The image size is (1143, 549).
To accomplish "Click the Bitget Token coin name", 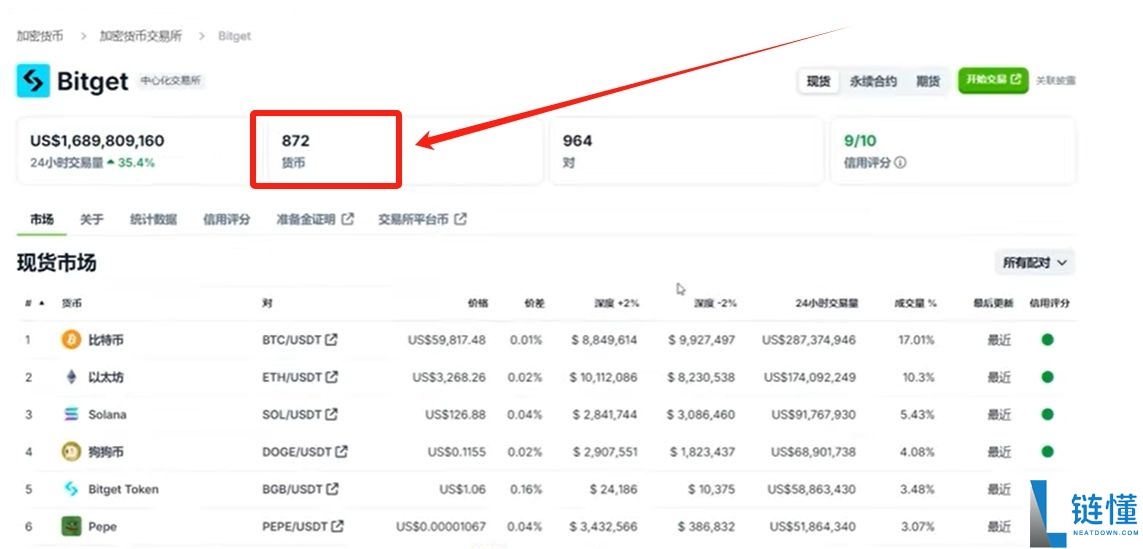I will (x=123, y=489).
